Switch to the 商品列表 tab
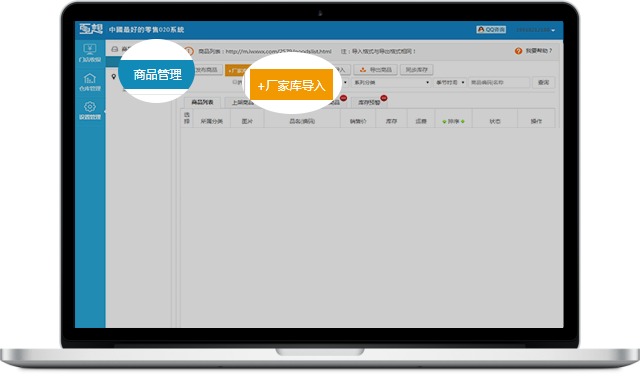 click(x=202, y=102)
